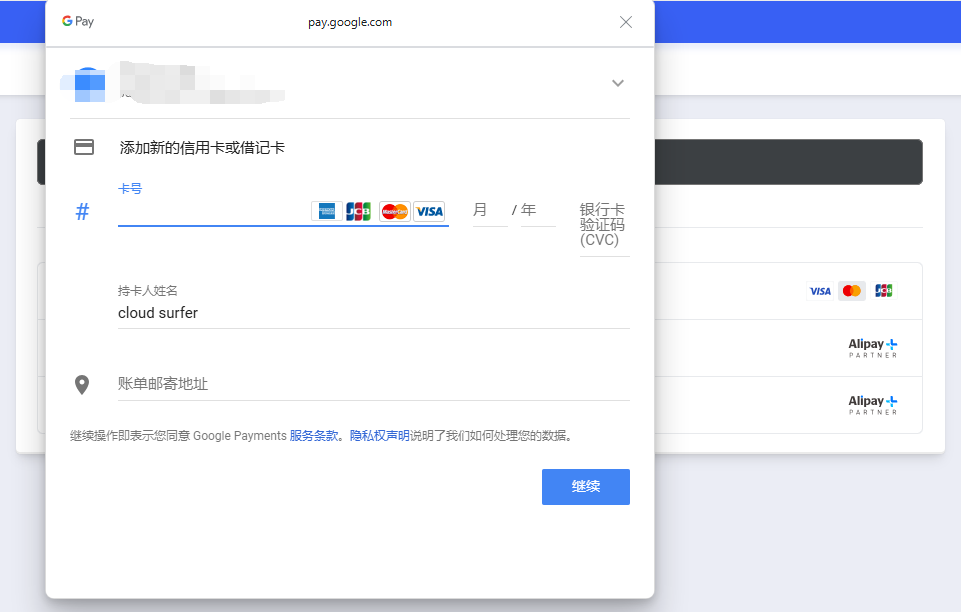This screenshot has width=961, height=612.
Task: Click the MasterCard icon in card field
Action: pyautogui.click(x=395, y=211)
